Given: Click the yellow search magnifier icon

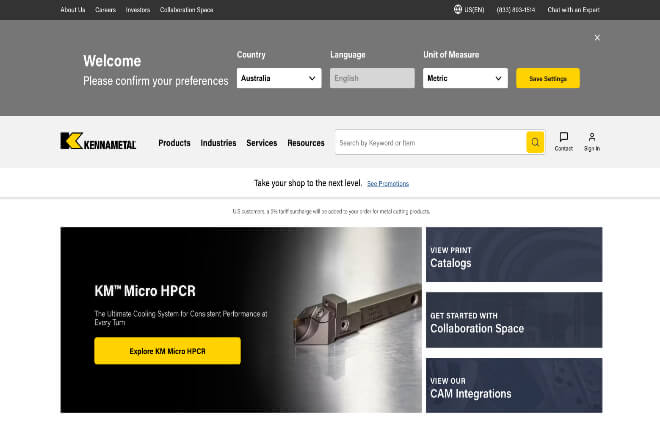Looking at the screenshot, I should pos(535,142).
